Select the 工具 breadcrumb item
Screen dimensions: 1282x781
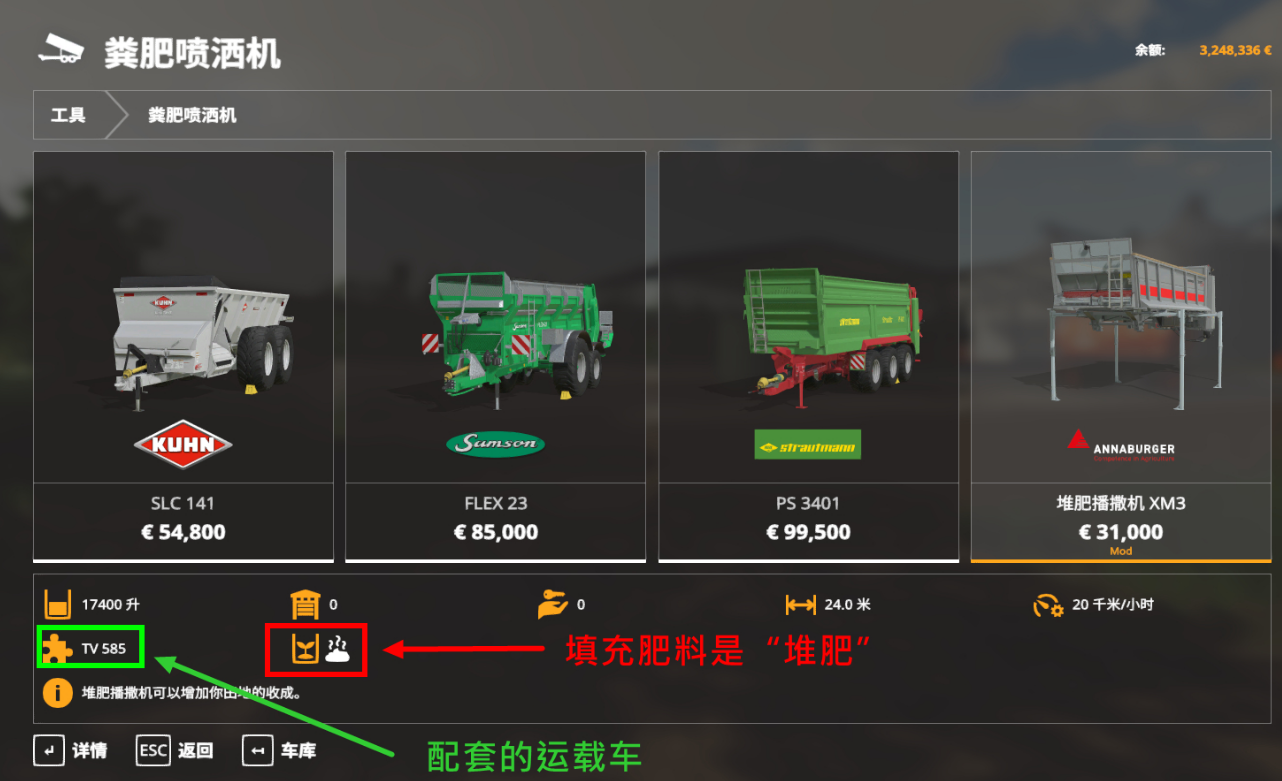(x=68, y=115)
